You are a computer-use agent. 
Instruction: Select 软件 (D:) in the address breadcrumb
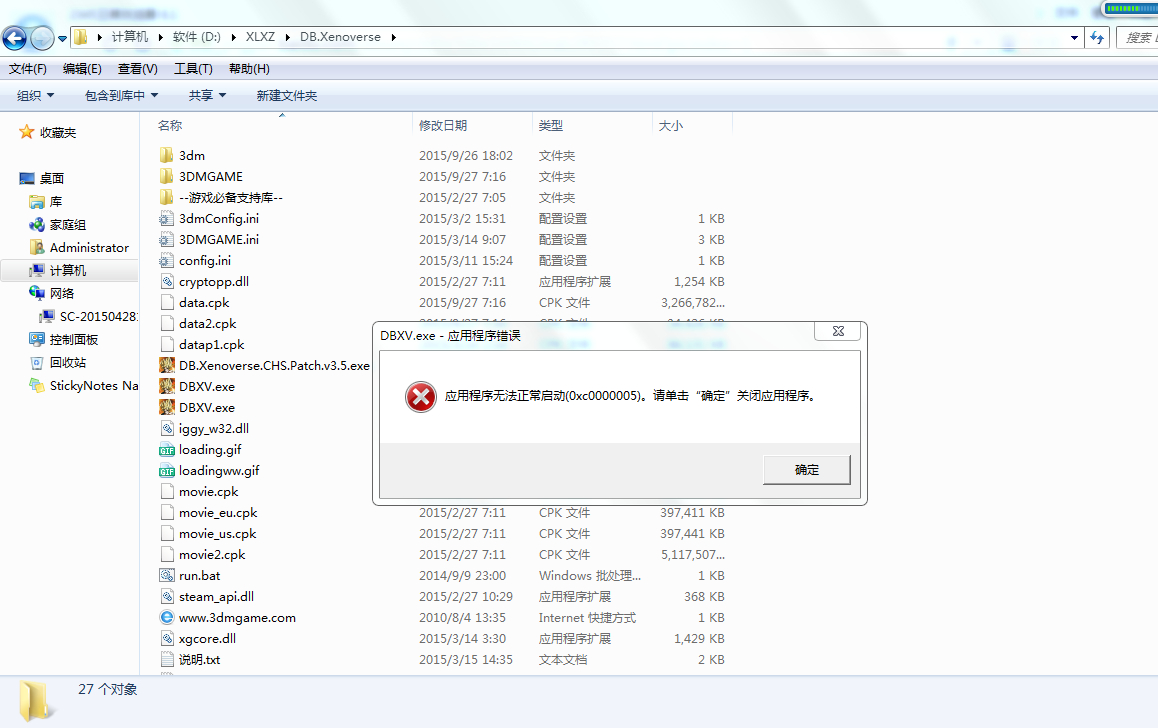(196, 37)
